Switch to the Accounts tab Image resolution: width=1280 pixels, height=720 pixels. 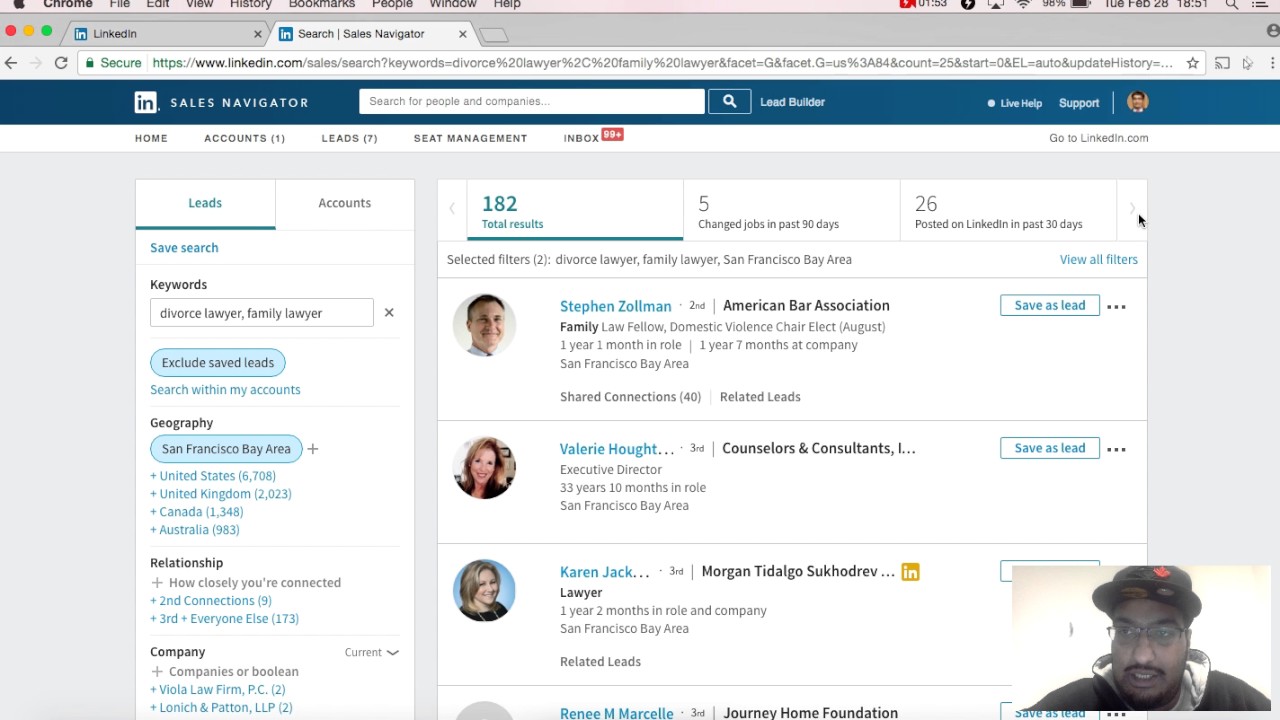click(x=345, y=203)
